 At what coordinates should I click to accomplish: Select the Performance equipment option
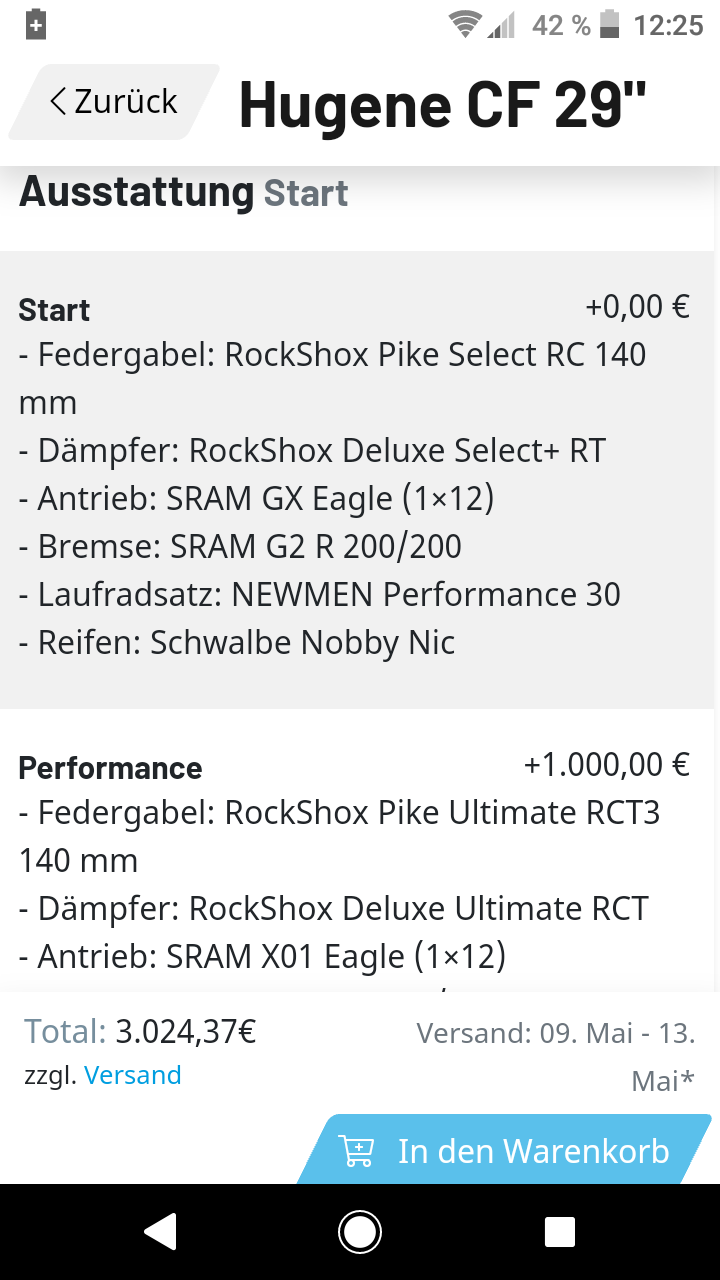pos(355,860)
